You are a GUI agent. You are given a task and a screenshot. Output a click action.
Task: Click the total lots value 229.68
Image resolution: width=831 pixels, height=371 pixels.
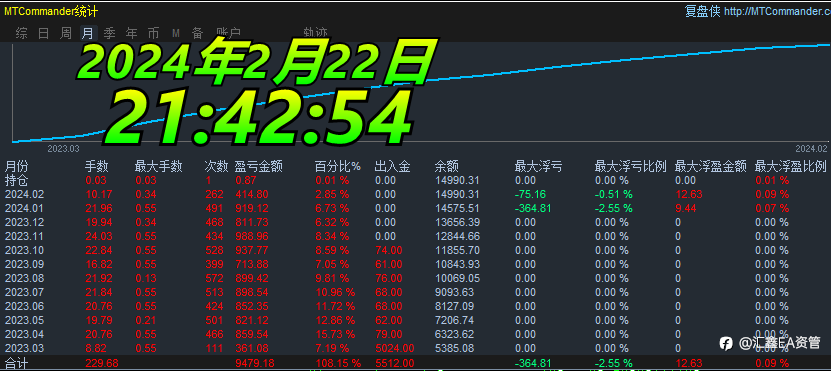click(x=102, y=363)
